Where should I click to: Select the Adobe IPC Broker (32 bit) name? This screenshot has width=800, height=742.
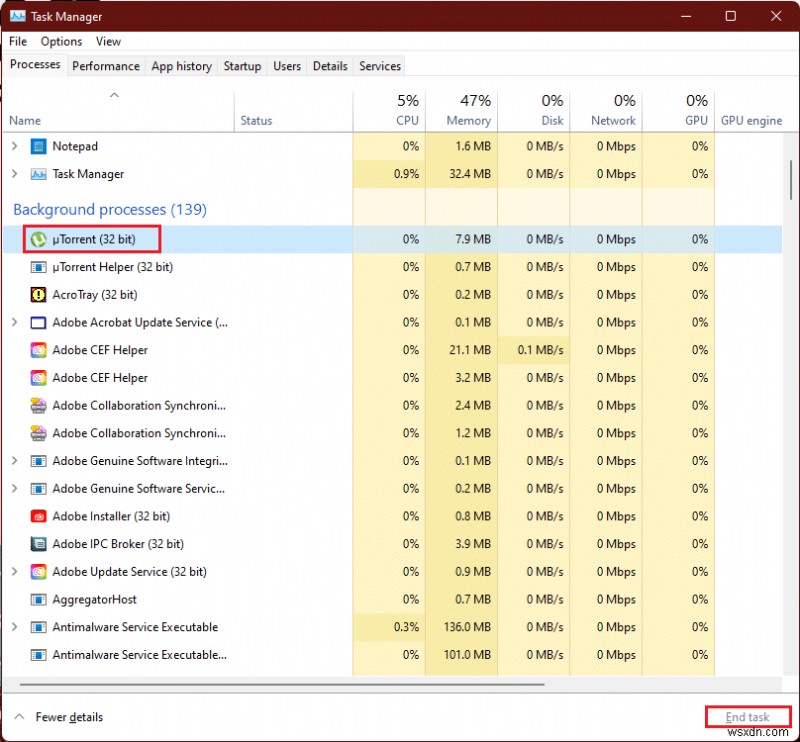pyautogui.click(x=118, y=544)
